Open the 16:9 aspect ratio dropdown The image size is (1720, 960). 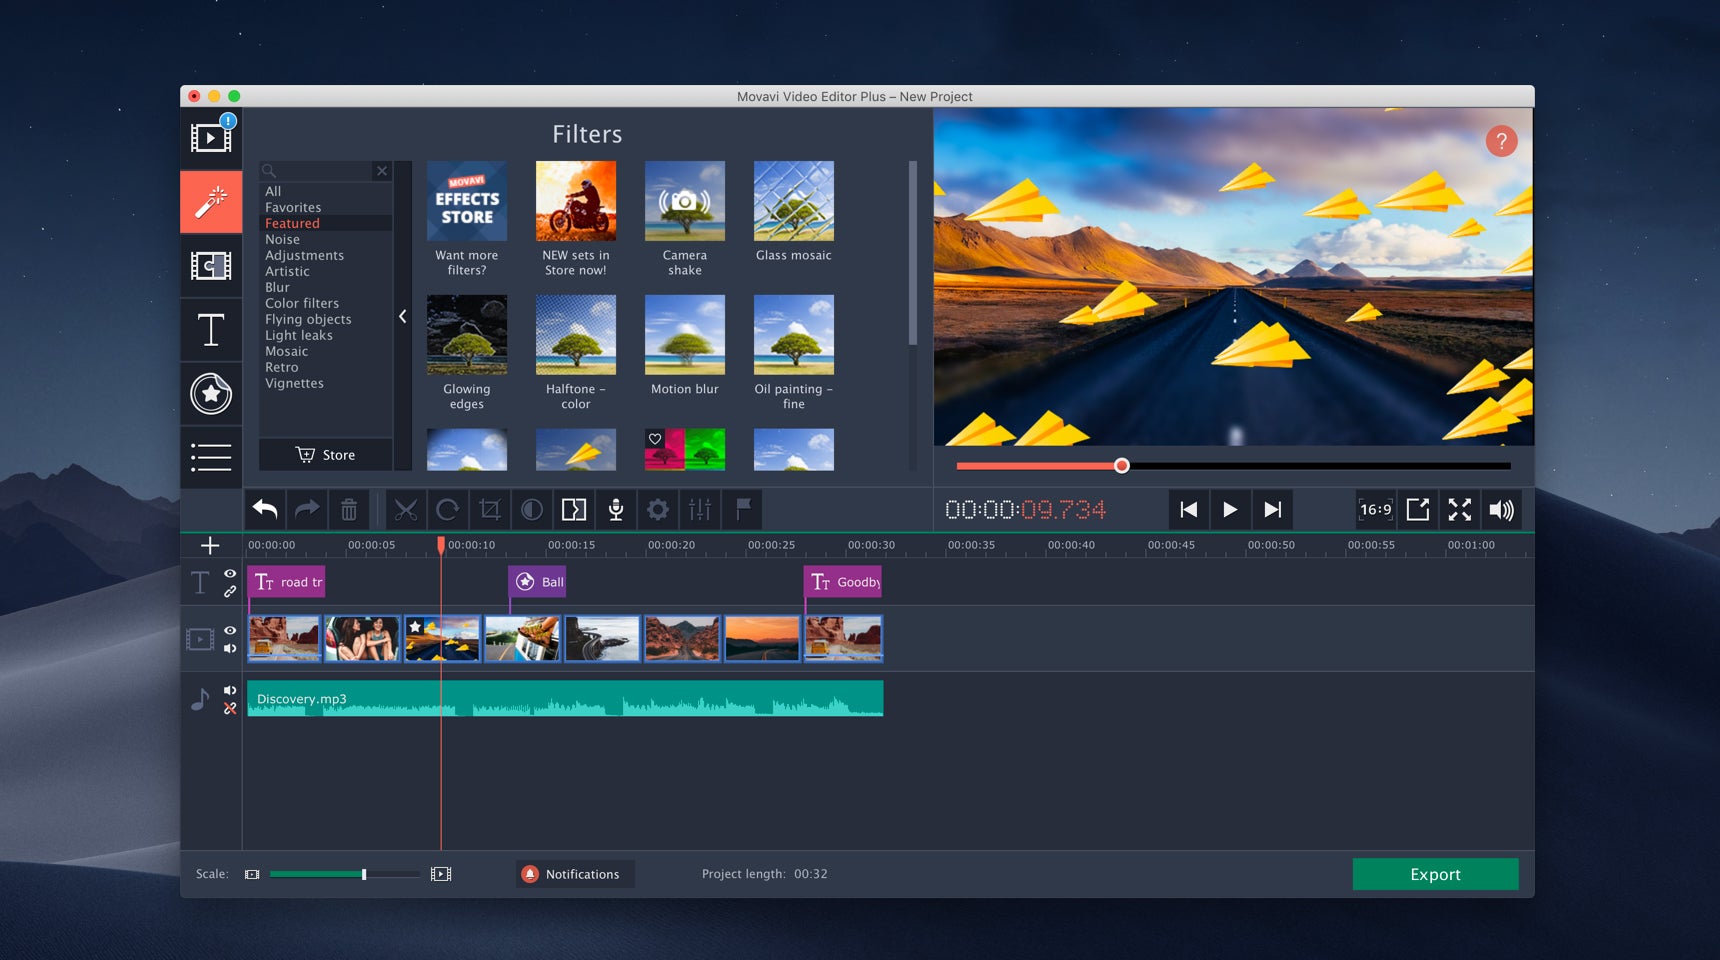(1375, 510)
